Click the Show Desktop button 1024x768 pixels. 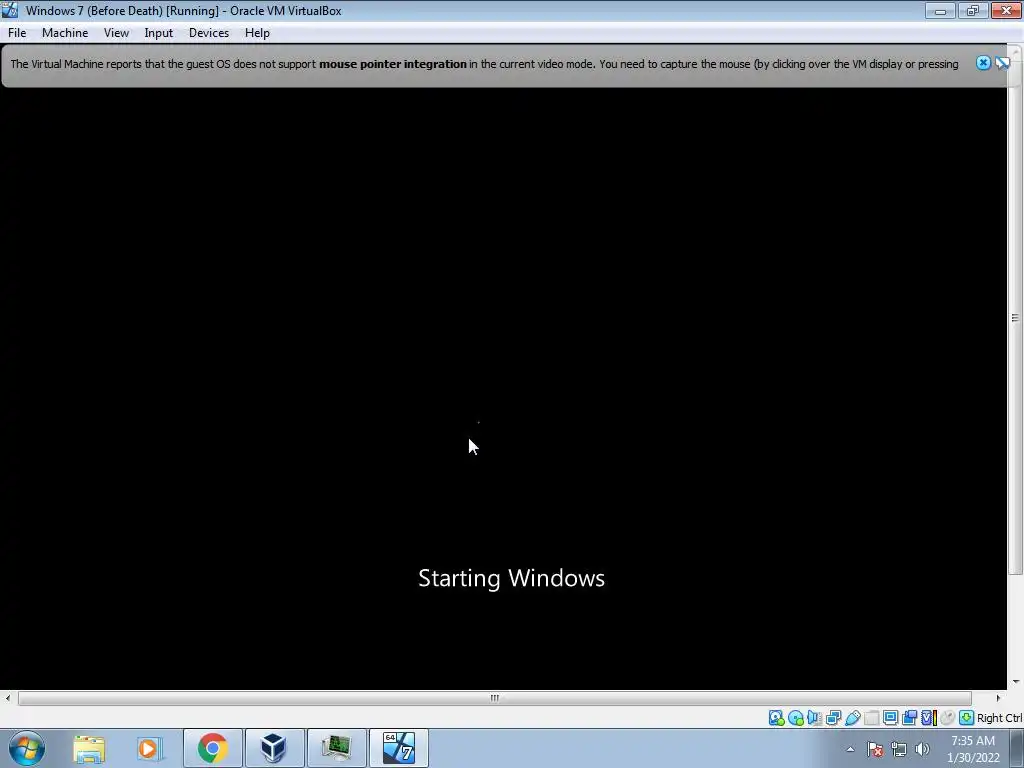[x=1017, y=749]
